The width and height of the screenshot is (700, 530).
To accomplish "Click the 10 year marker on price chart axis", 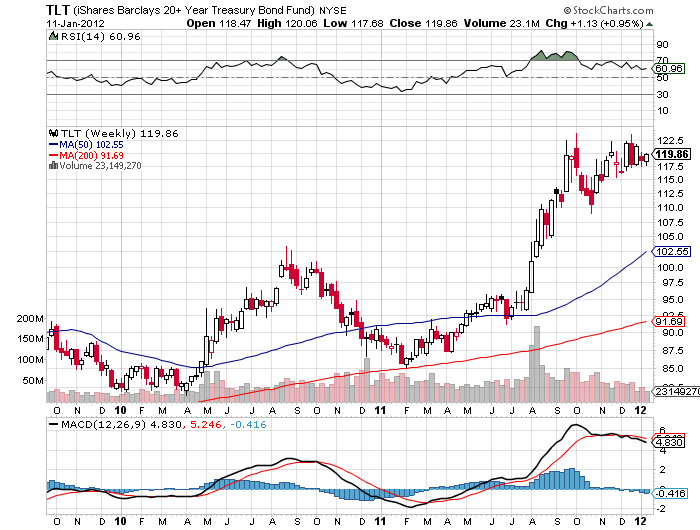I will point(120,410).
